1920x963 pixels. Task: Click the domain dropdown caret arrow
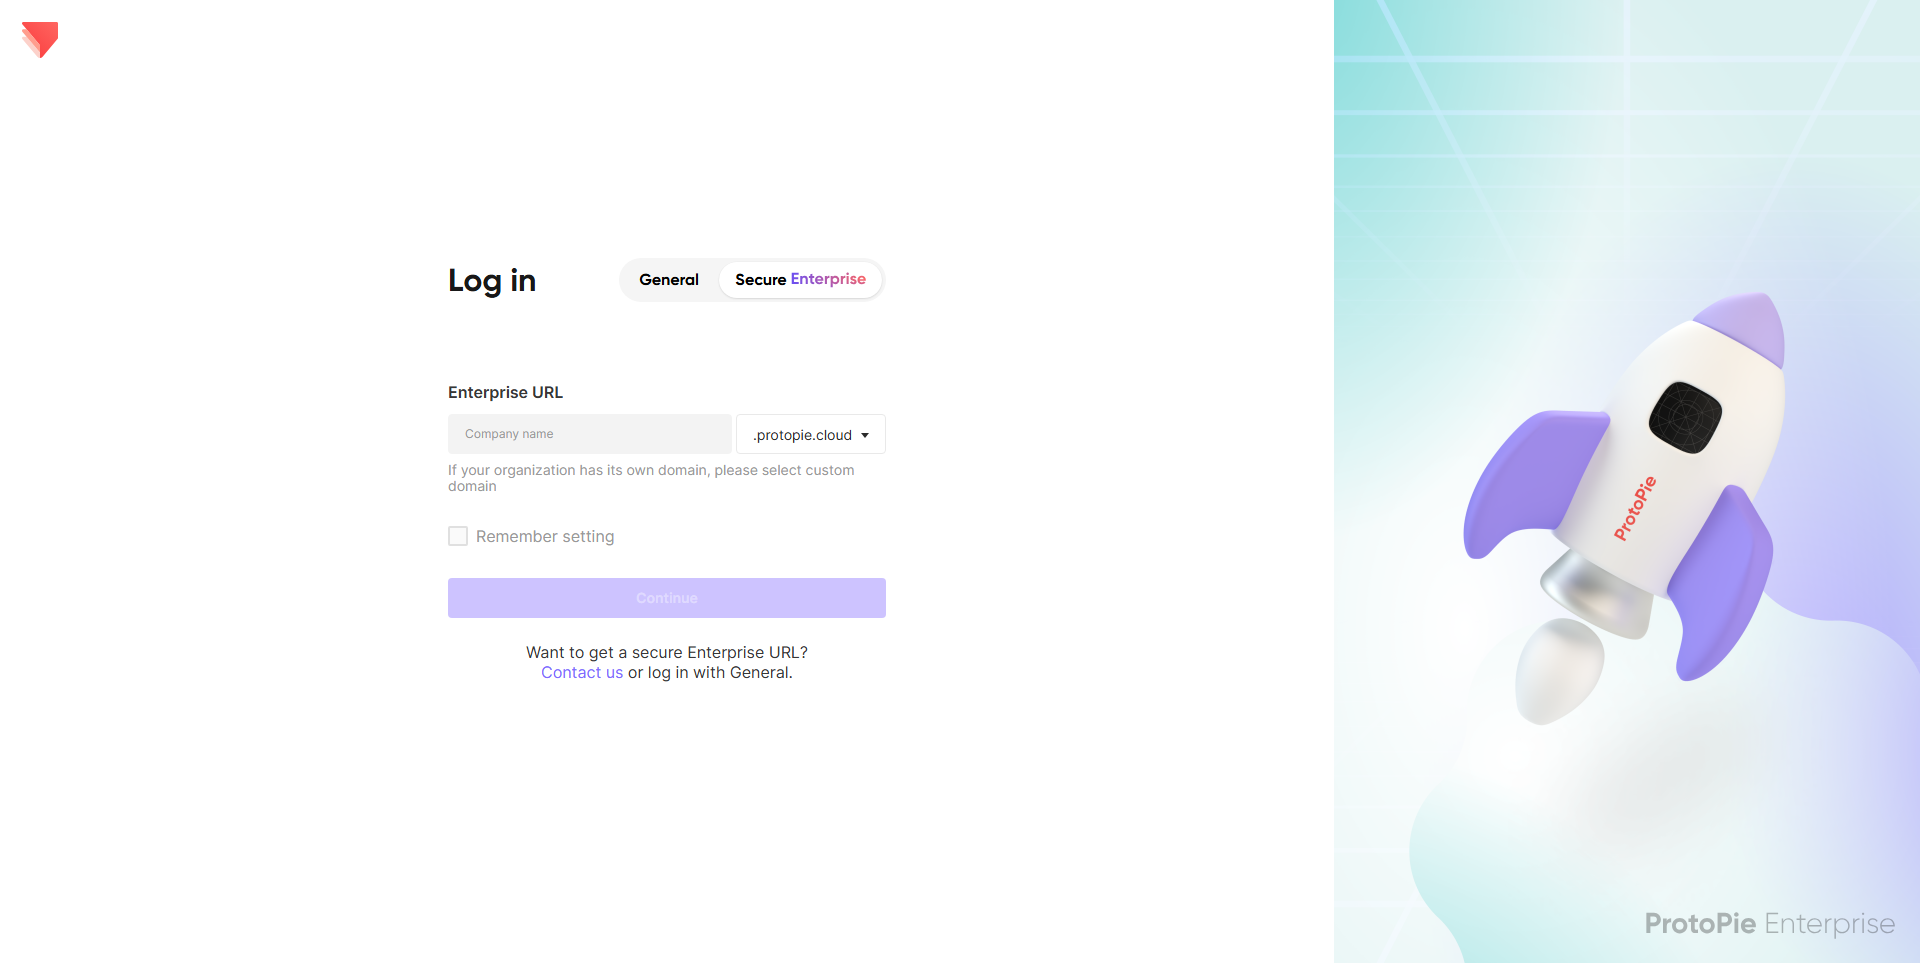pos(865,435)
